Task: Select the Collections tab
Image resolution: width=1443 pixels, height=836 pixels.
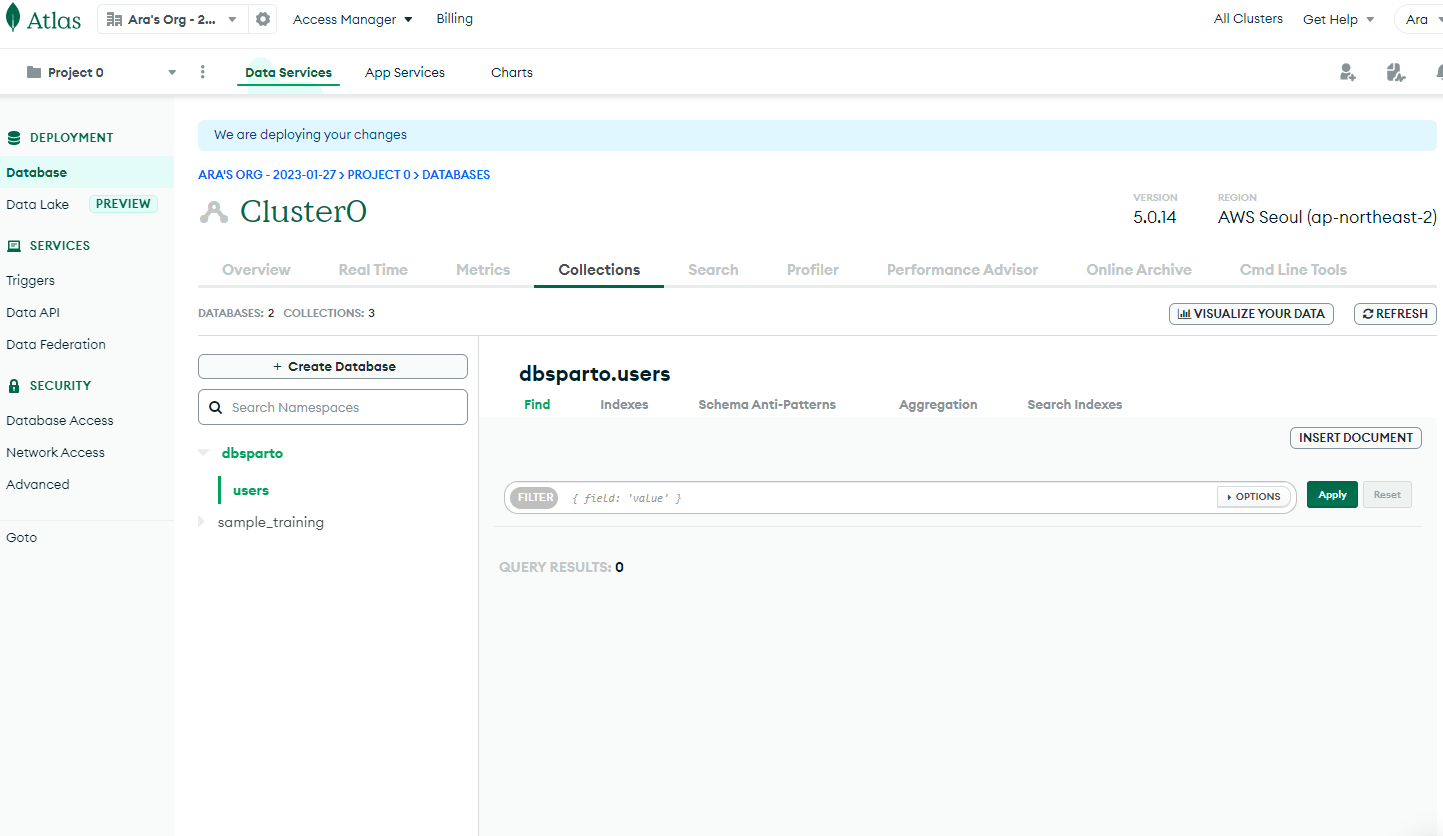Action: coord(599,270)
